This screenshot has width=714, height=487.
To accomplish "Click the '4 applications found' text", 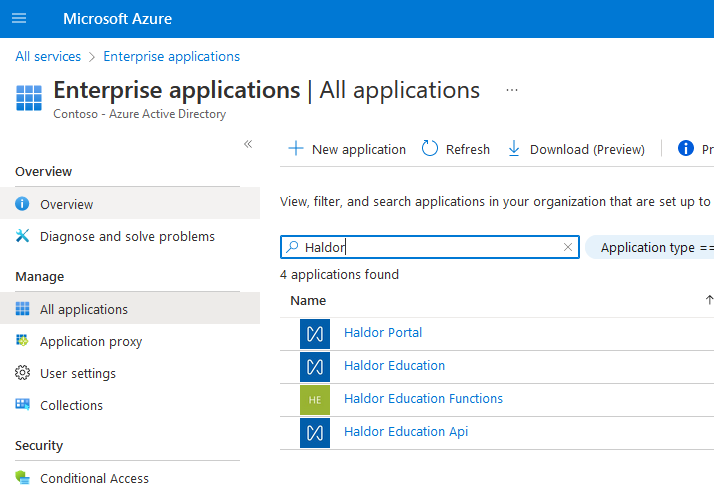I will [339, 274].
